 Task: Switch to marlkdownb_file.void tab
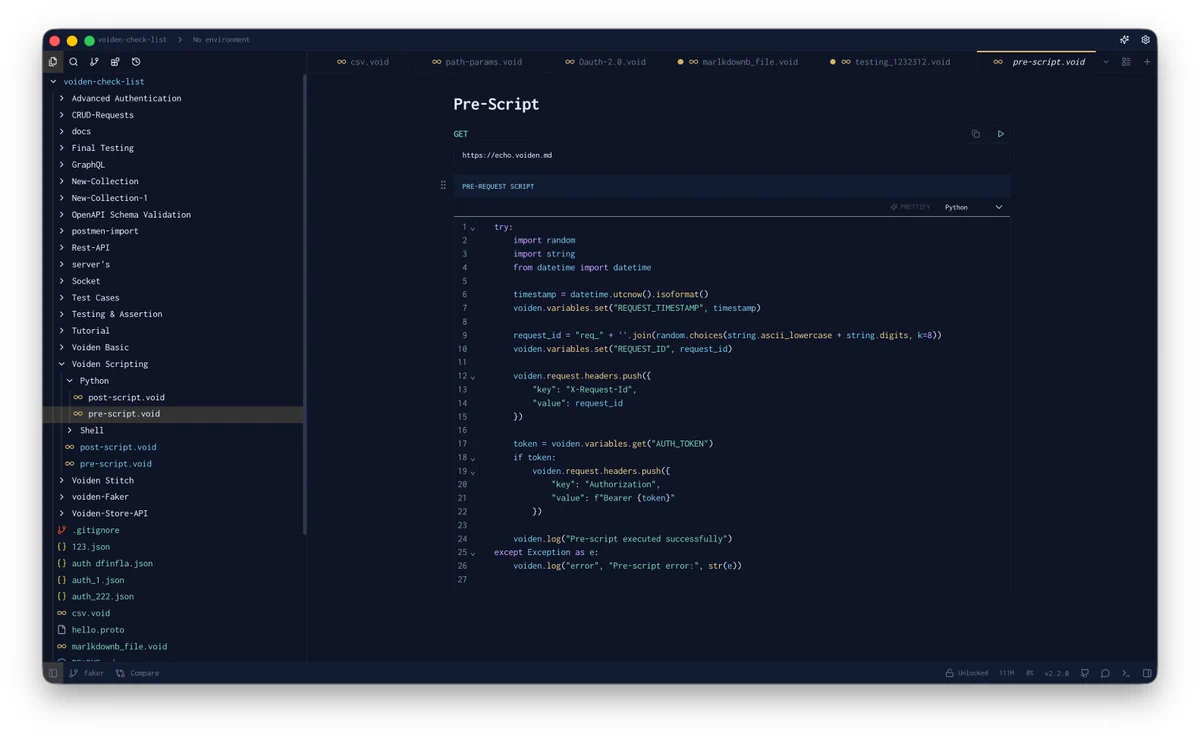(738, 62)
